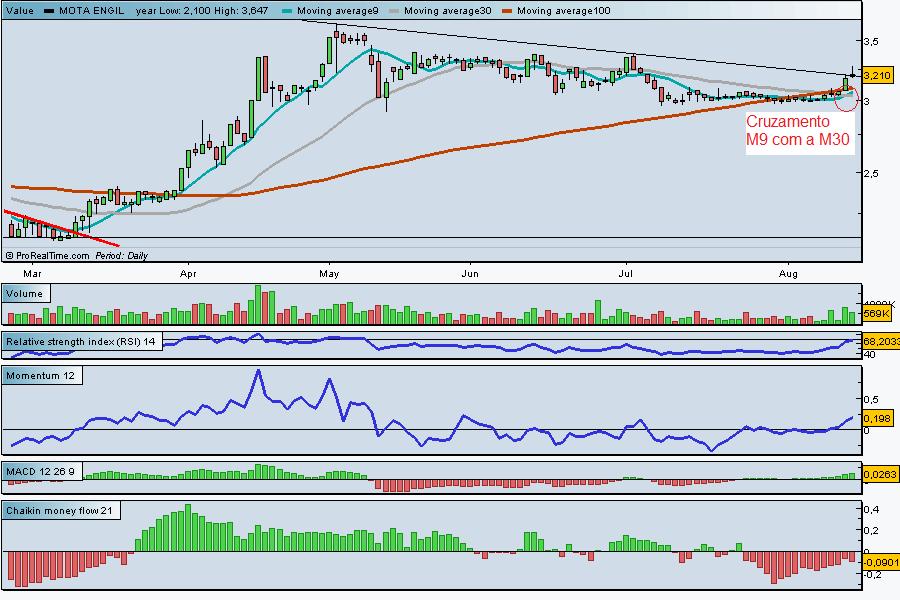This screenshot has height=600, width=900.
Task: Click the 2,5 price axis label
Action: pyautogui.click(x=871, y=173)
